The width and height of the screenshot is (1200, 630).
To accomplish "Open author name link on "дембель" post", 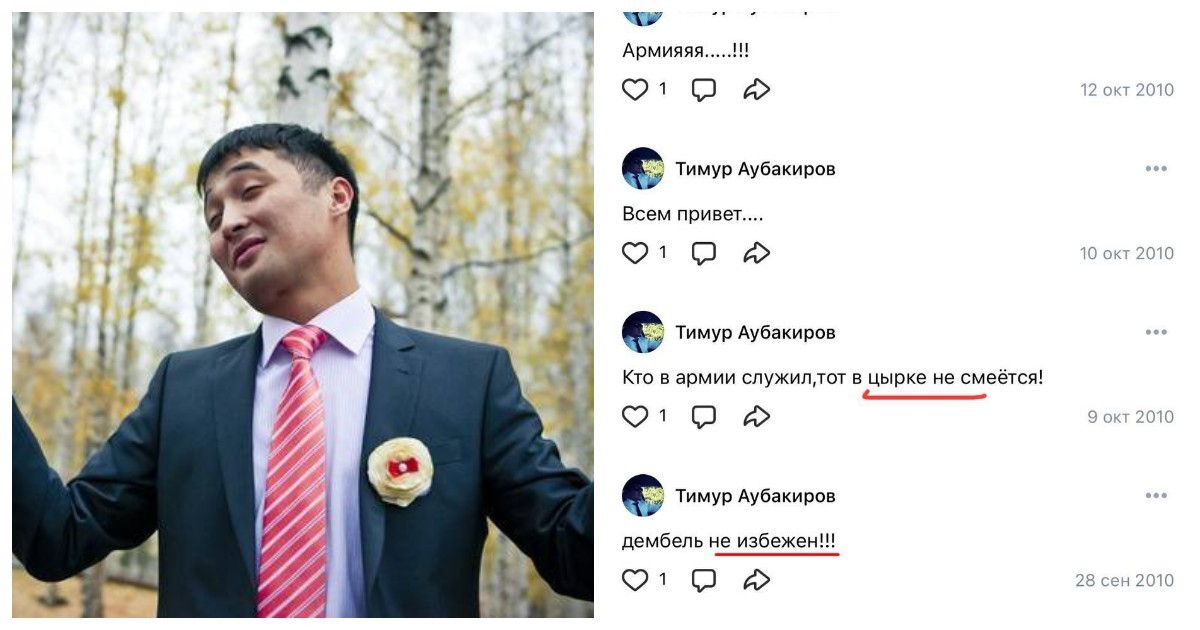I will coord(755,496).
